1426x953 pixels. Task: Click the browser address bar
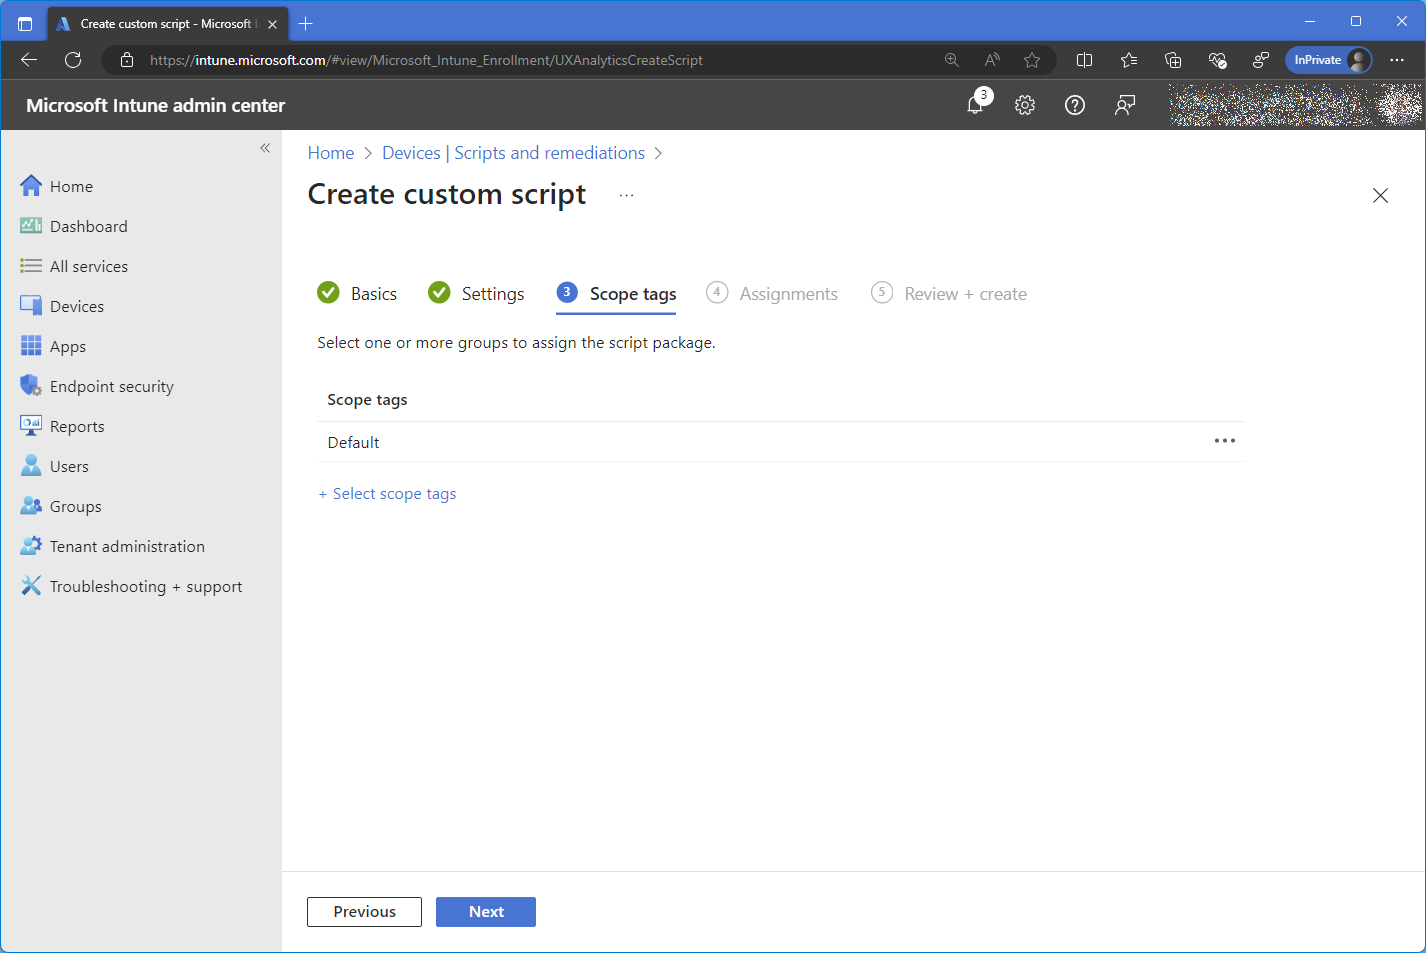(540, 60)
